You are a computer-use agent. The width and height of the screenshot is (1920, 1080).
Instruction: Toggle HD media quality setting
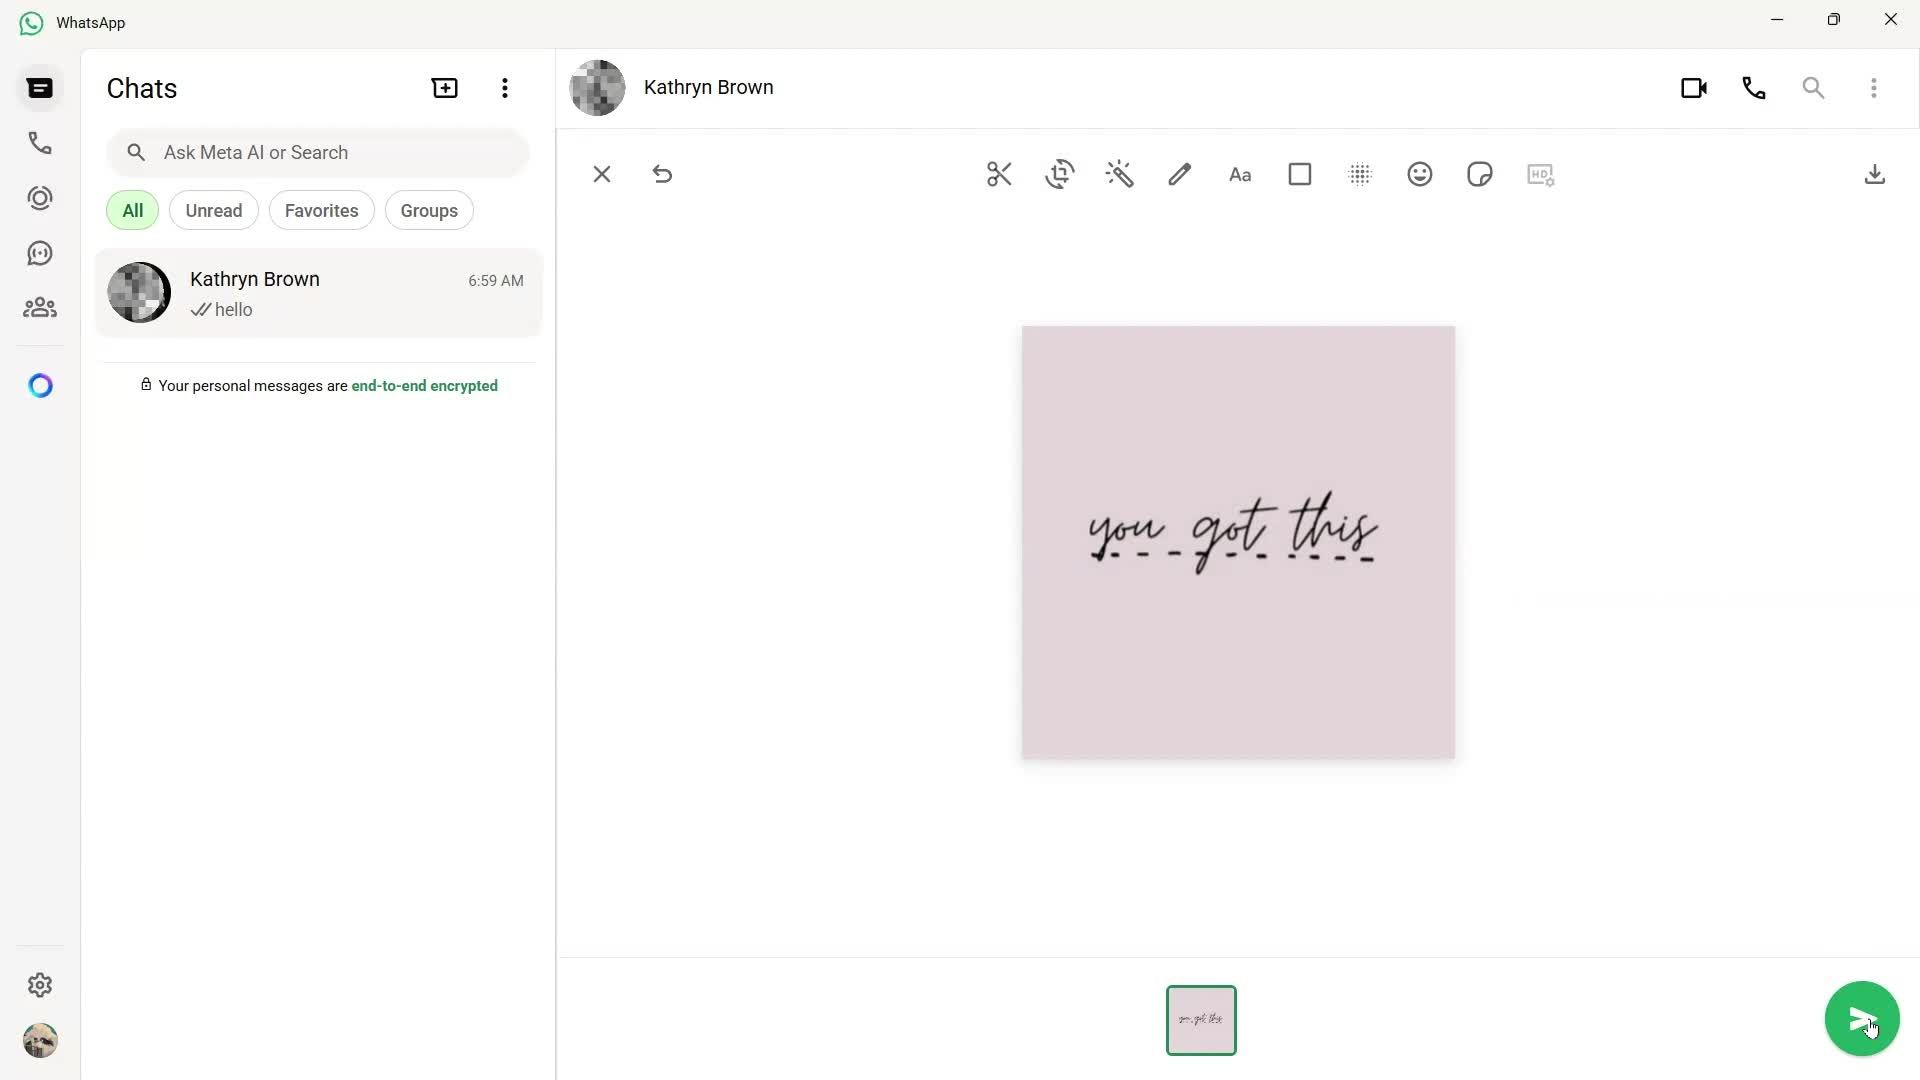tap(1540, 174)
